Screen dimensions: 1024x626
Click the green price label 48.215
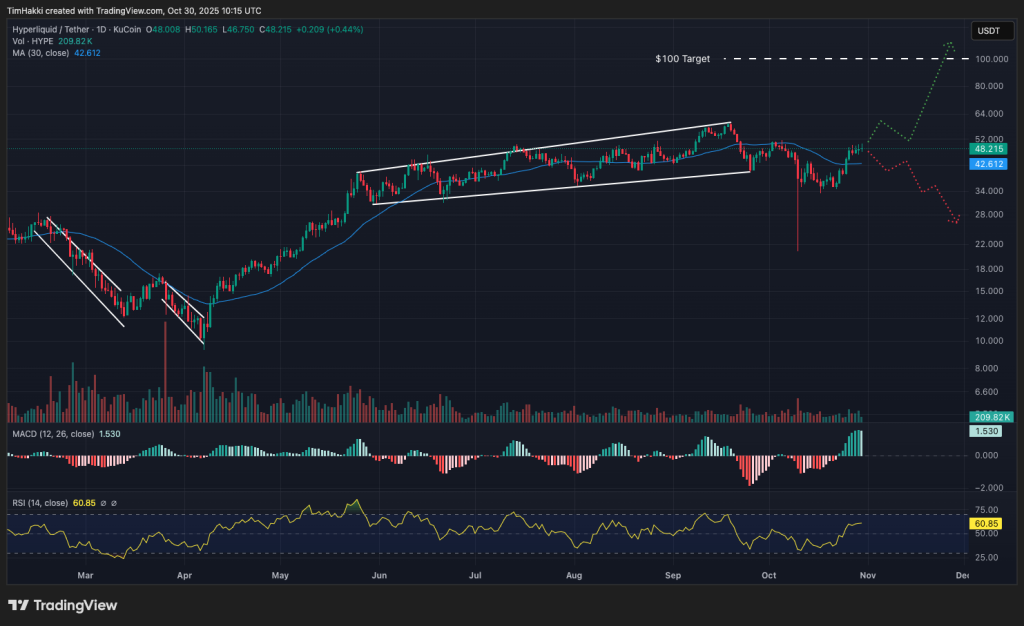(986, 148)
